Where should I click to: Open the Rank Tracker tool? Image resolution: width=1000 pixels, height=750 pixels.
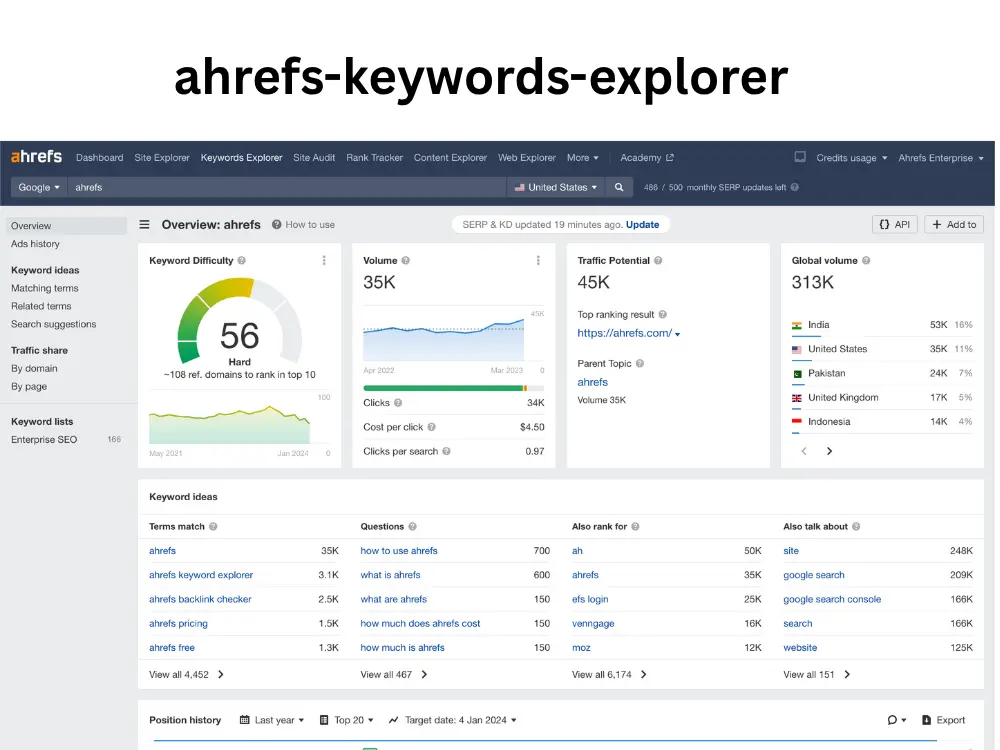[x=374, y=158]
